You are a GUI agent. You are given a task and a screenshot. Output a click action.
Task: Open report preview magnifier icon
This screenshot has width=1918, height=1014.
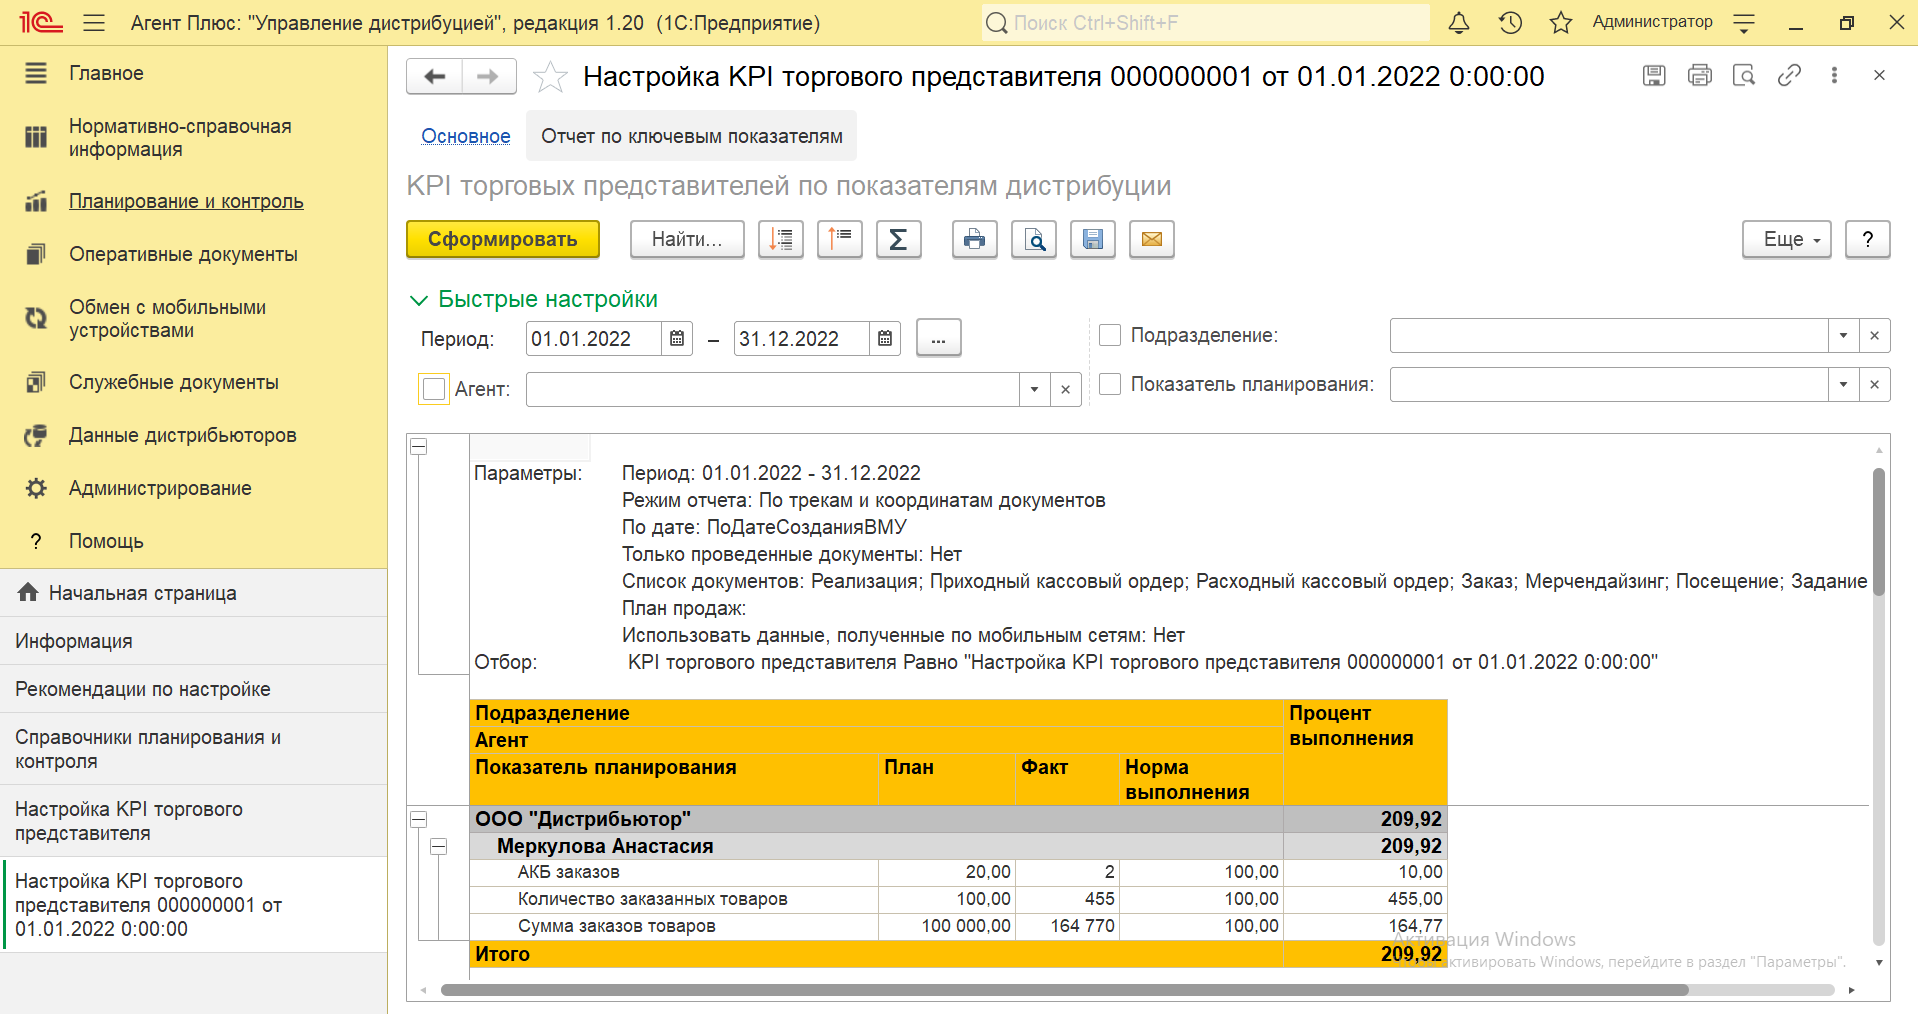[x=1034, y=239]
